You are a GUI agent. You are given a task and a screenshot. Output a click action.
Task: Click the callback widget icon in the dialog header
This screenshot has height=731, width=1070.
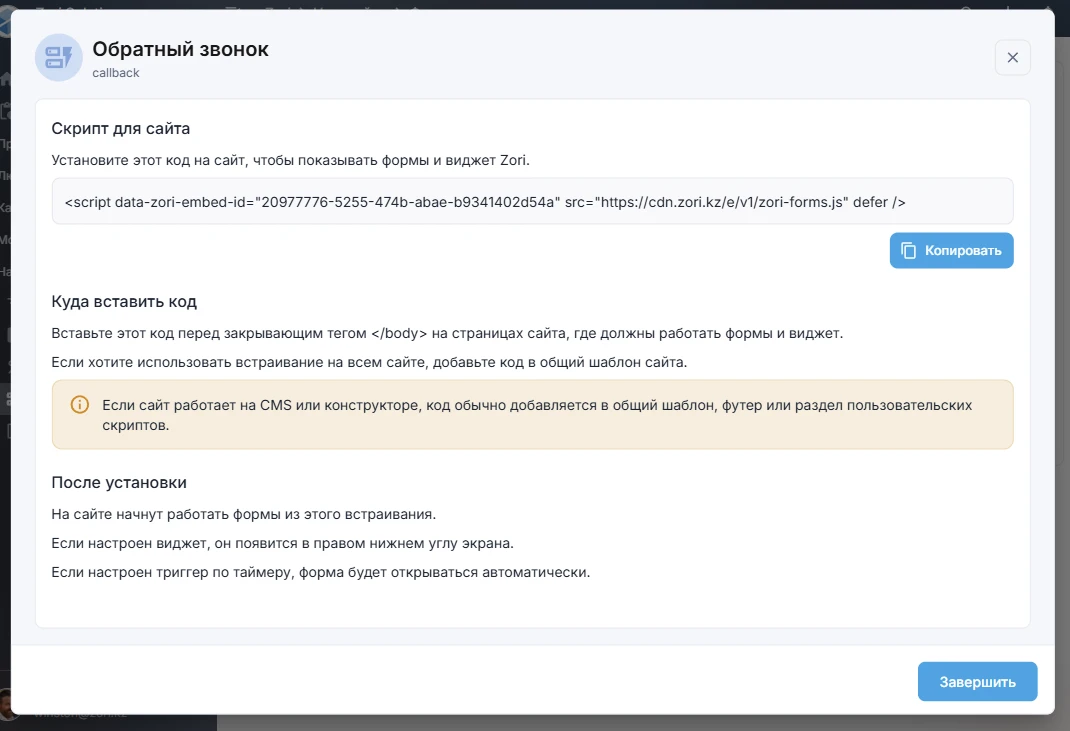(57, 57)
